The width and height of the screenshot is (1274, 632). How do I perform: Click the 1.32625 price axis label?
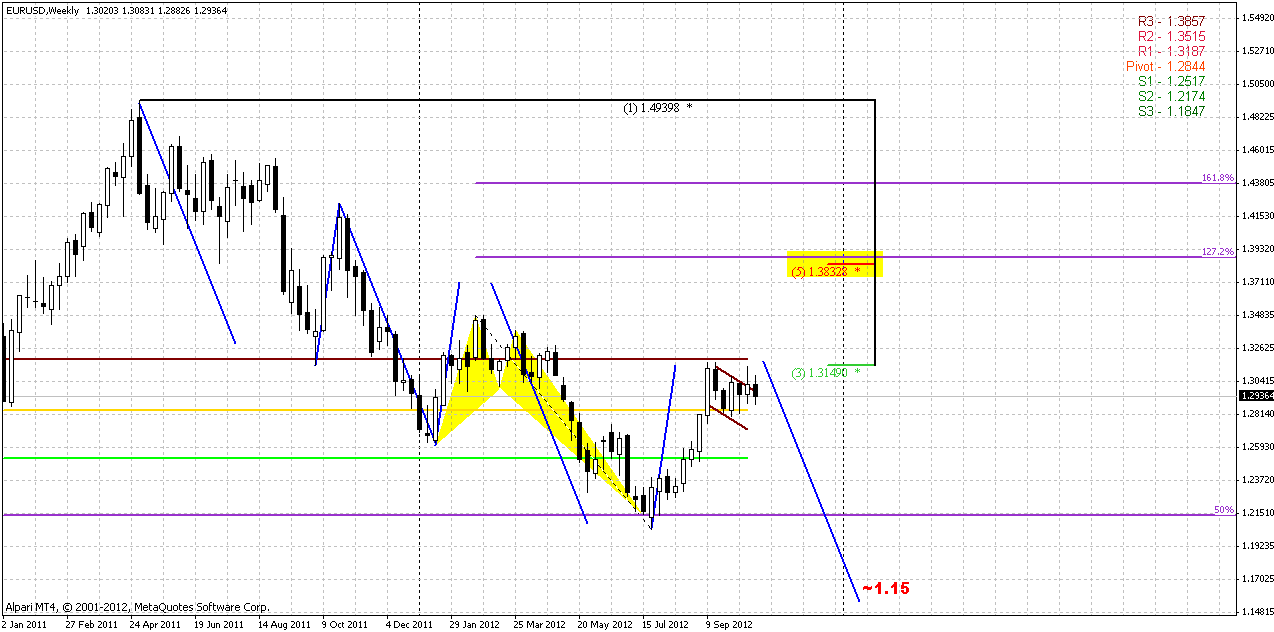click(x=1257, y=348)
